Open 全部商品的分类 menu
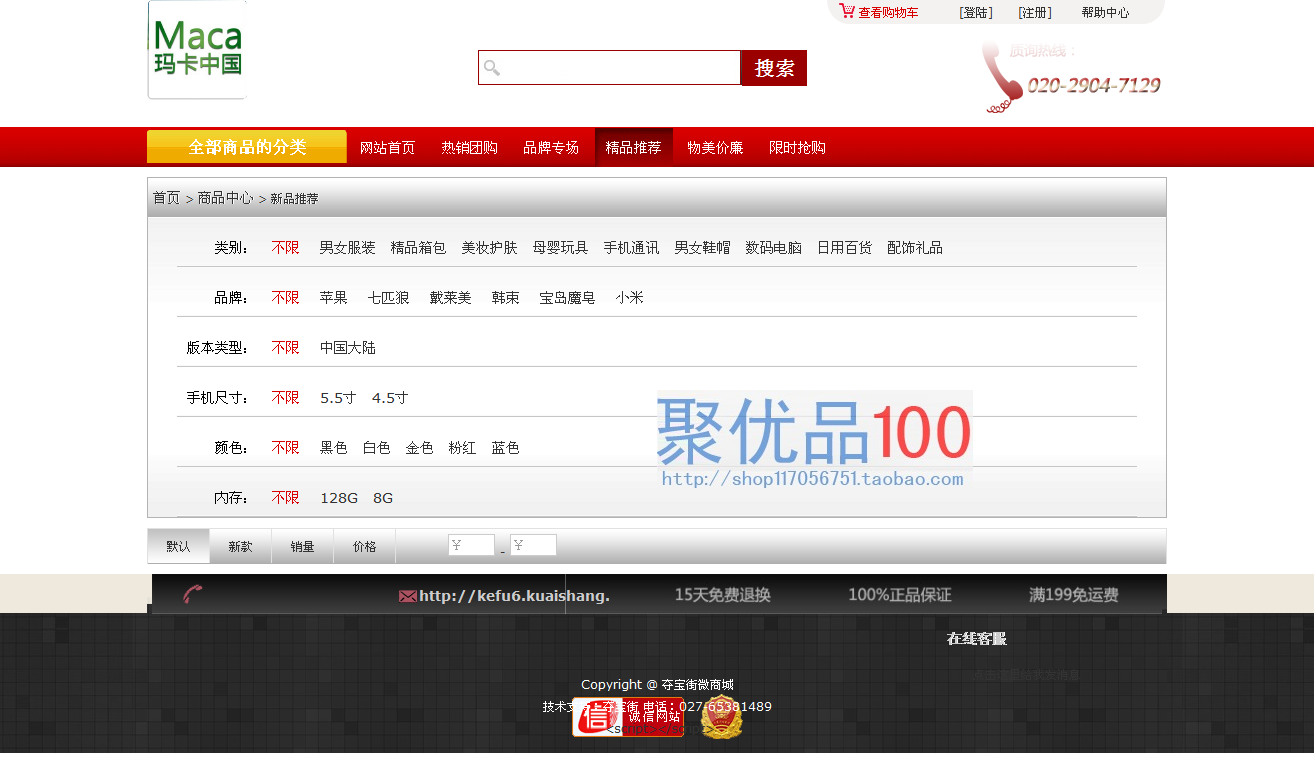 247,147
